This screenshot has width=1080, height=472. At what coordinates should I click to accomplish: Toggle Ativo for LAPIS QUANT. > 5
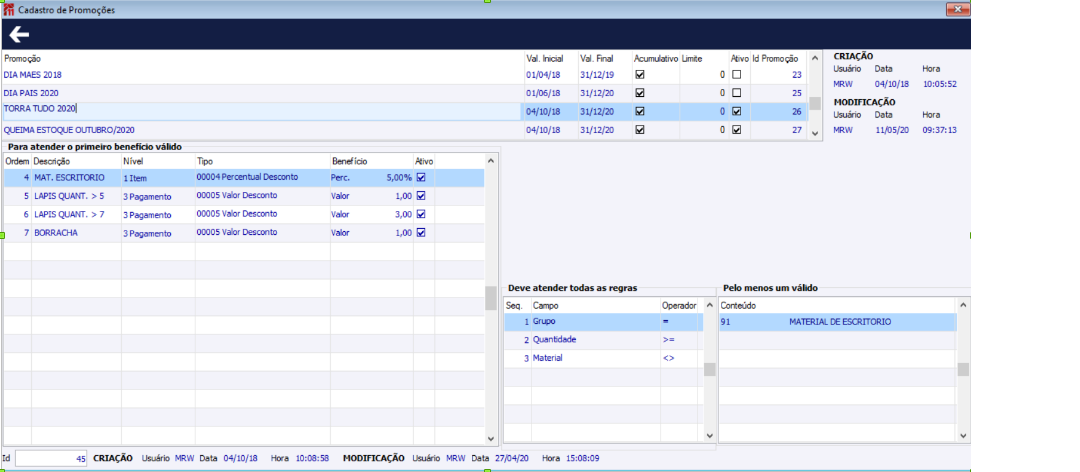tap(422, 196)
